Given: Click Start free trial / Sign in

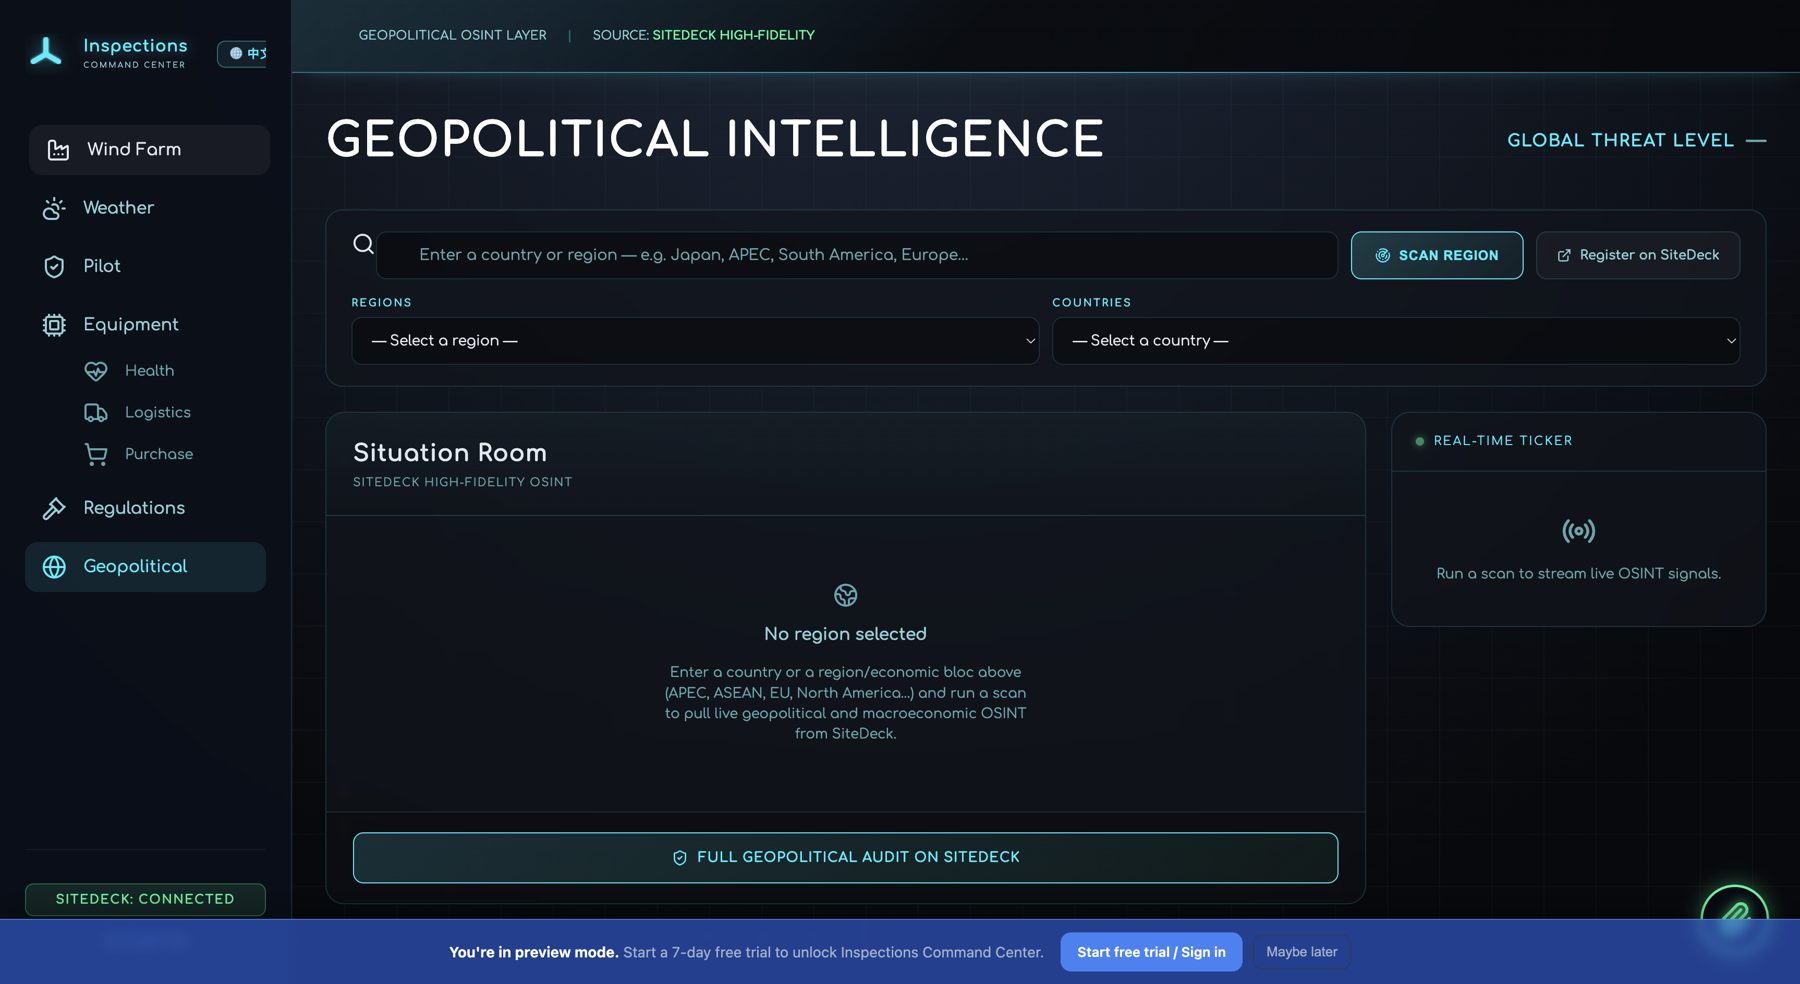Looking at the screenshot, I should click(1151, 952).
